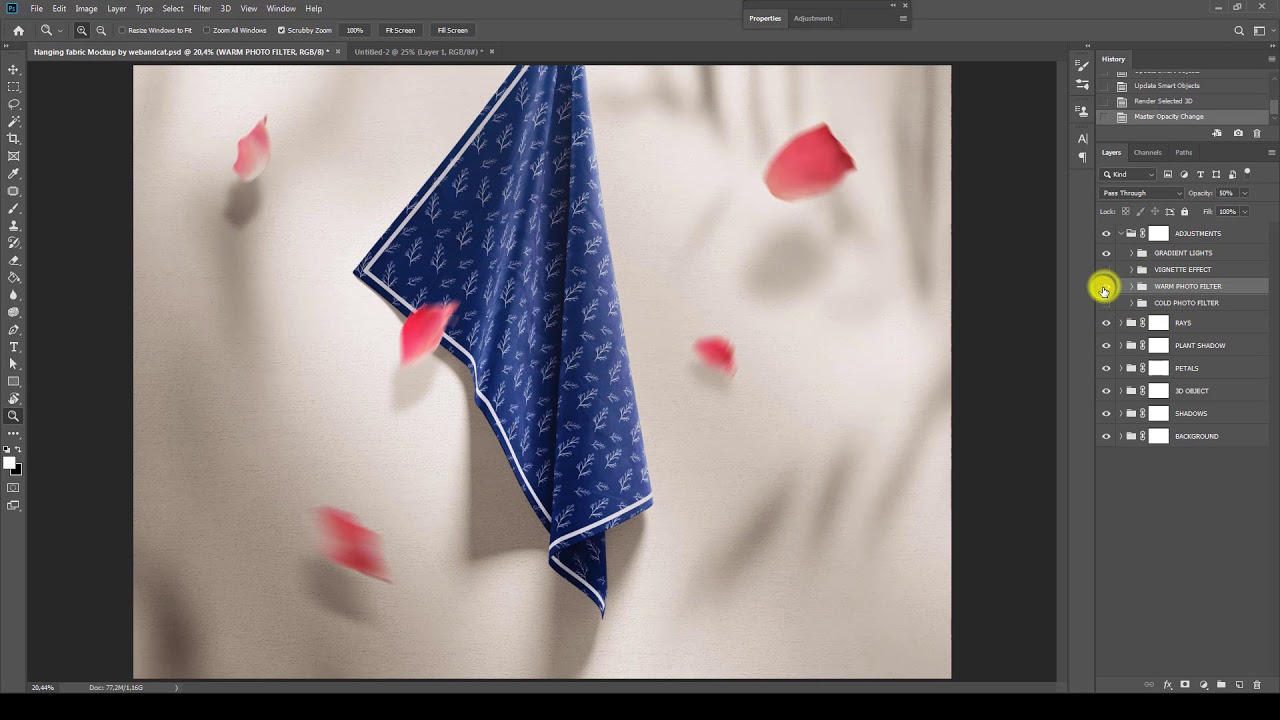Add layer style fx icon
Image resolution: width=1280 pixels, height=720 pixels.
(1167, 685)
